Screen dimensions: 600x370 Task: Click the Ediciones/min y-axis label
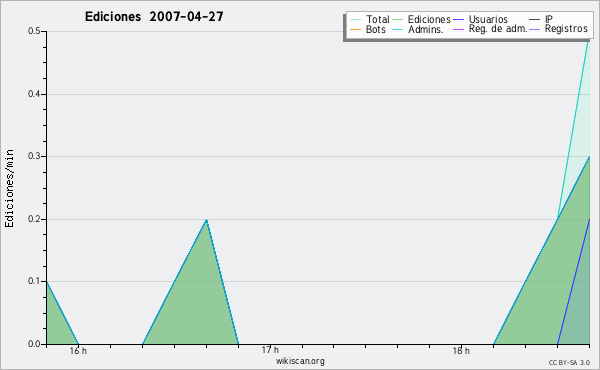pos(9,188)
